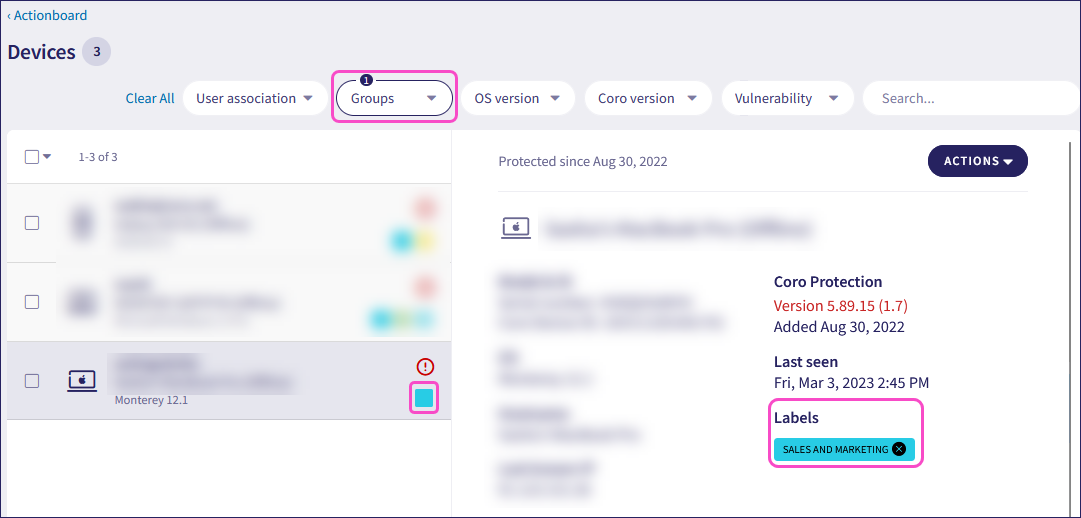
Task: Click the blurred device icon in second row
Action: 82,301
